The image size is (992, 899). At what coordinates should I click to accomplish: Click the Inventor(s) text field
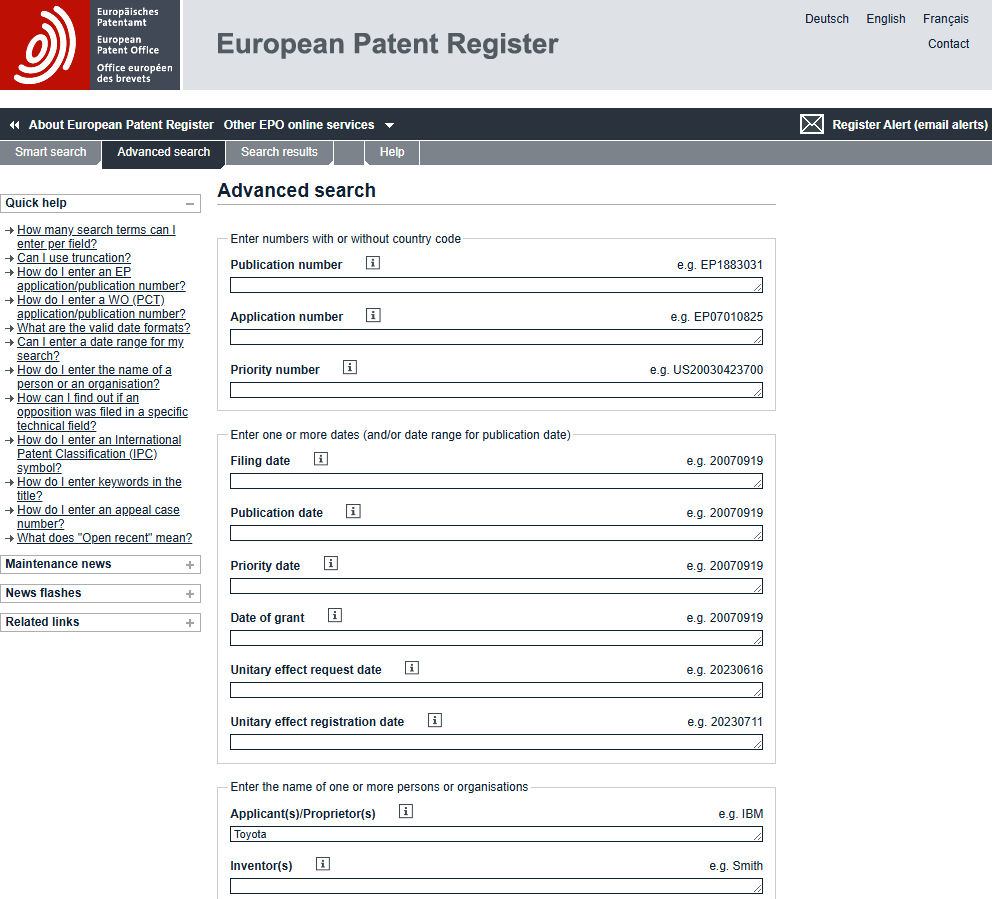click(x=495, y=886)
